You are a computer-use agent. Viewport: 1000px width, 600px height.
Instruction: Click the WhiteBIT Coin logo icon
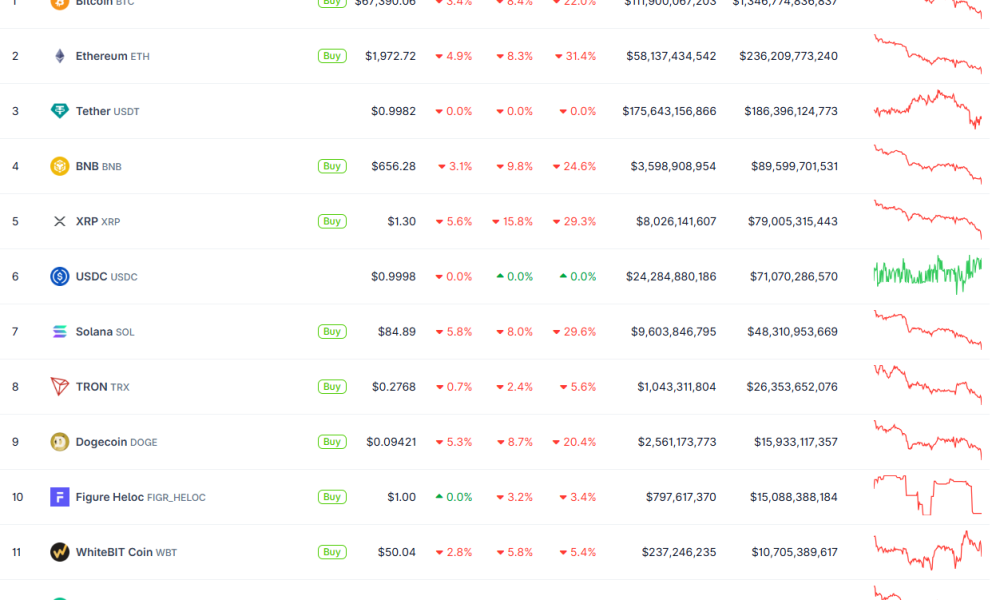pyautogui.click(x=59, y=551)
